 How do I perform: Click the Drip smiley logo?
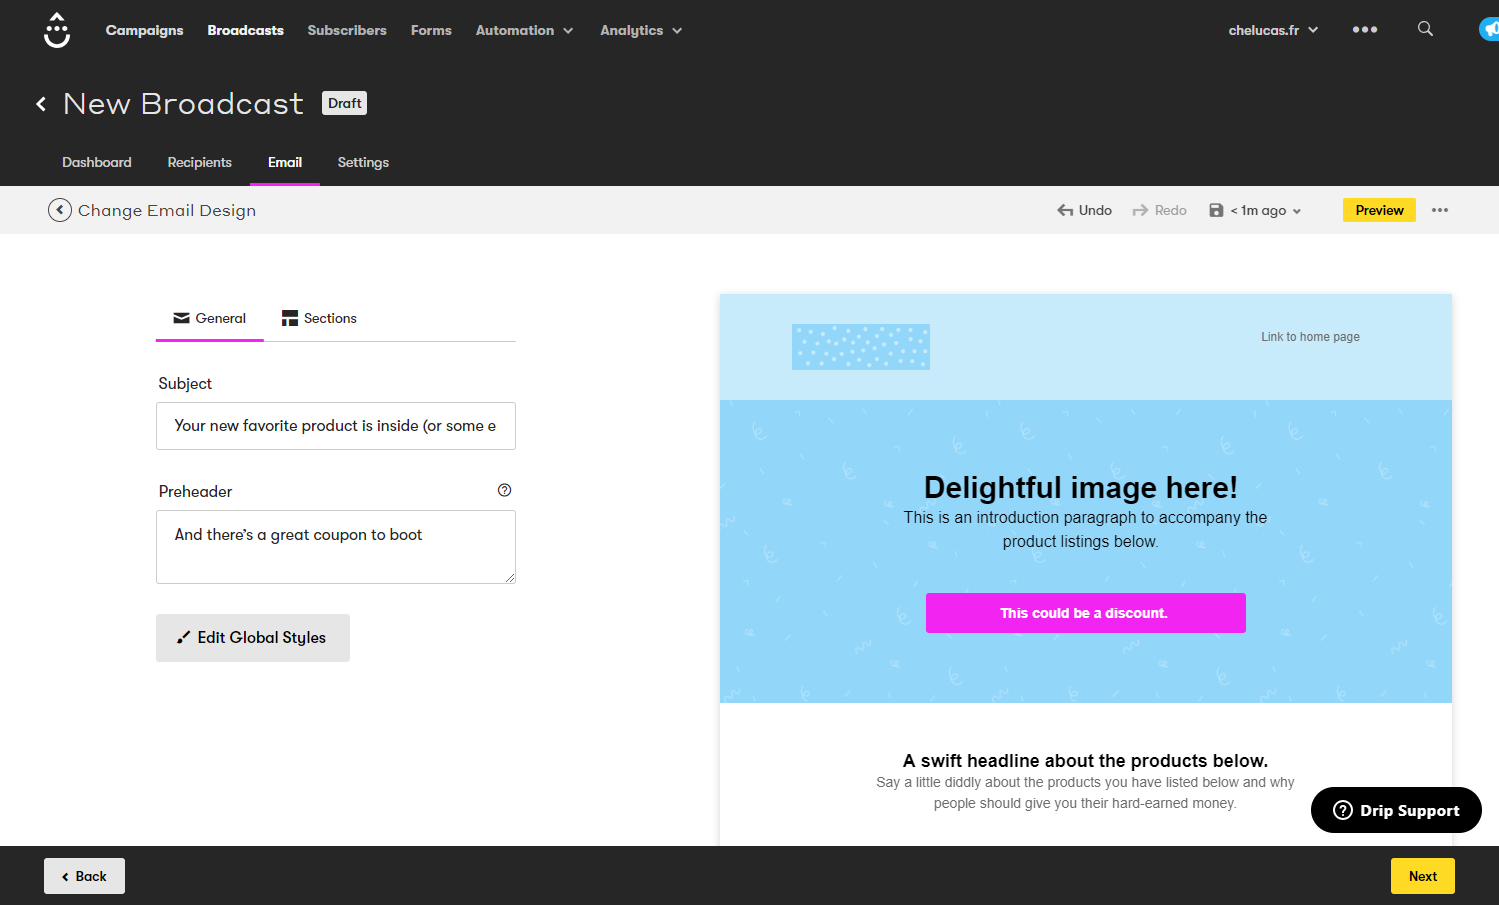pos(57,30)
